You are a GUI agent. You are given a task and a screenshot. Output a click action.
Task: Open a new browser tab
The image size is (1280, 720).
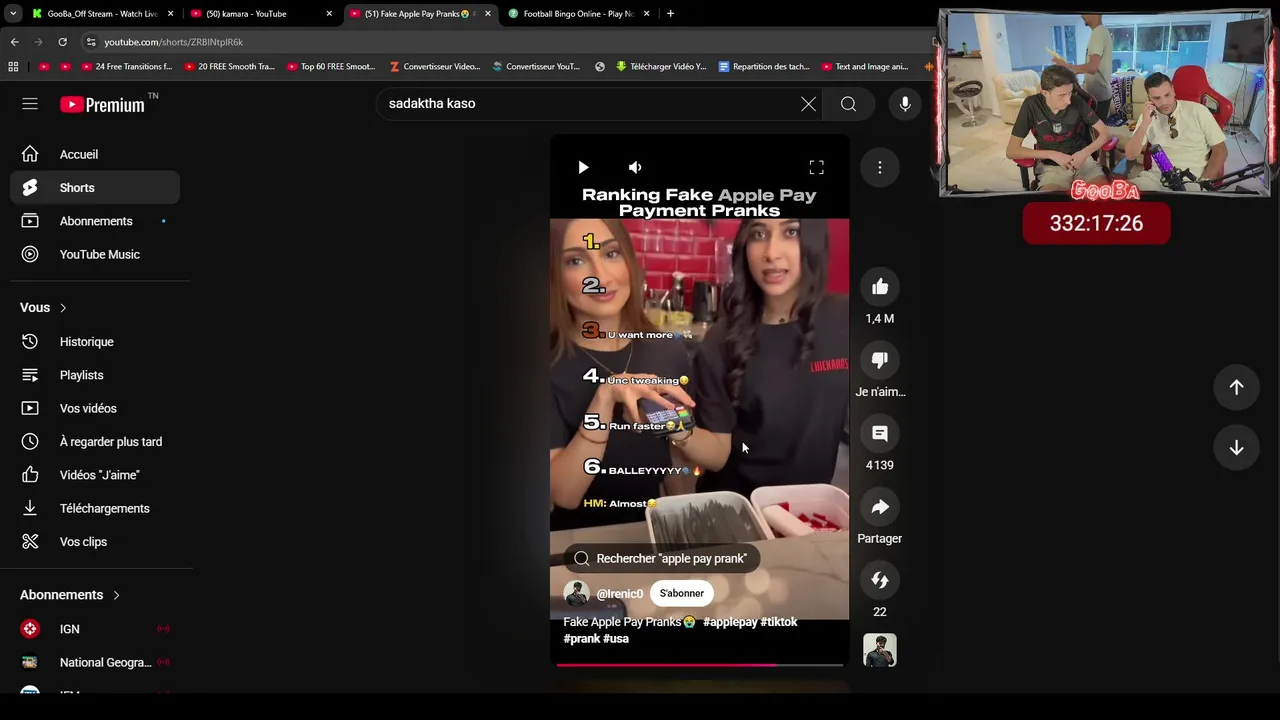pos(670,14)
